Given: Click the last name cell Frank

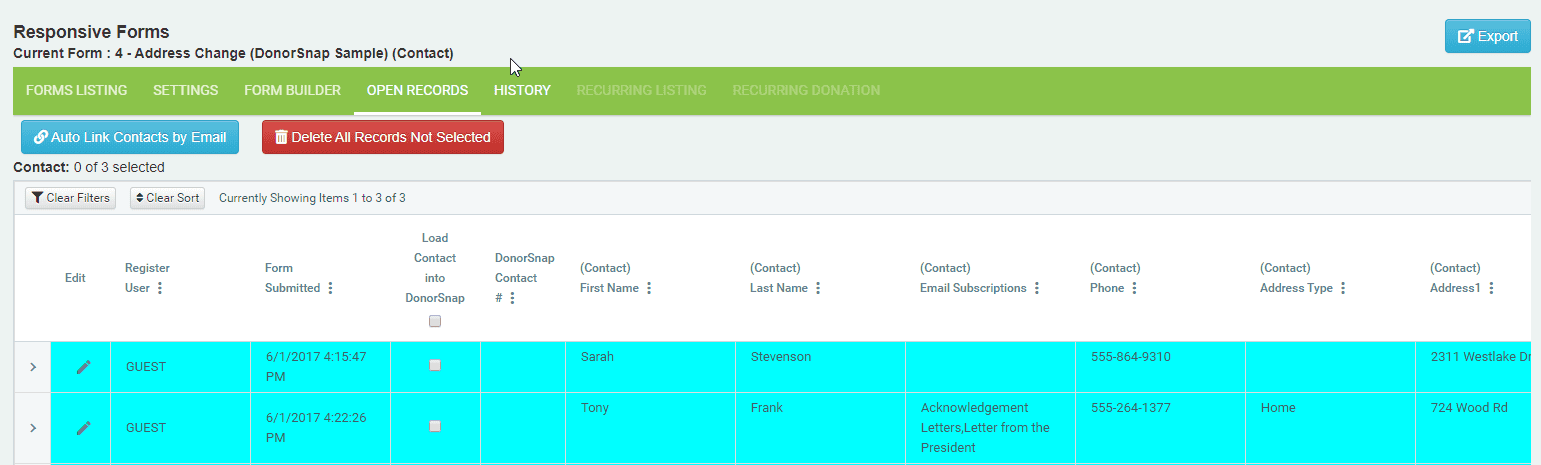Looking at the screenshot, I should [820, 428].
